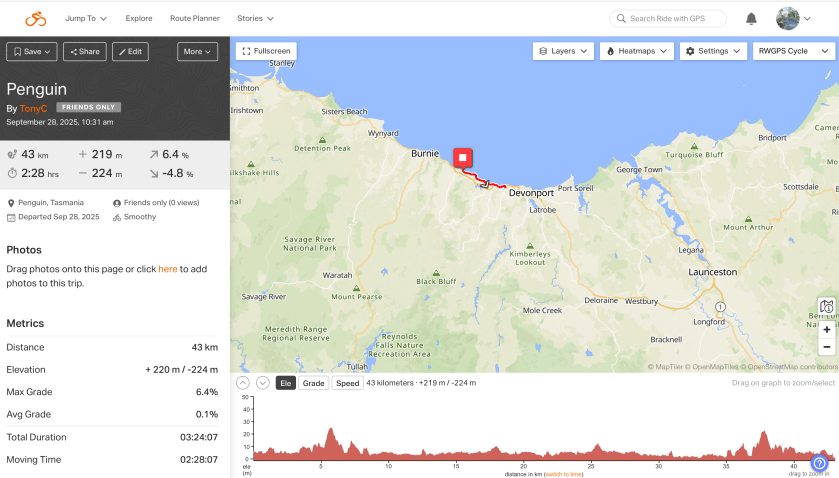Open the Jump To menu
This screenshot has width=839, height=478.
point(86,18)
